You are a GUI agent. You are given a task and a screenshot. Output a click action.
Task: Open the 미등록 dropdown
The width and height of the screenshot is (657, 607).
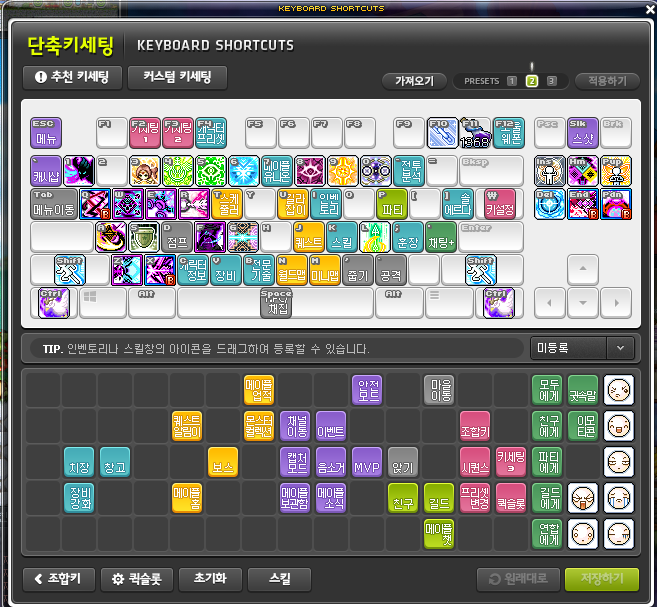click(x=582, y=348)
